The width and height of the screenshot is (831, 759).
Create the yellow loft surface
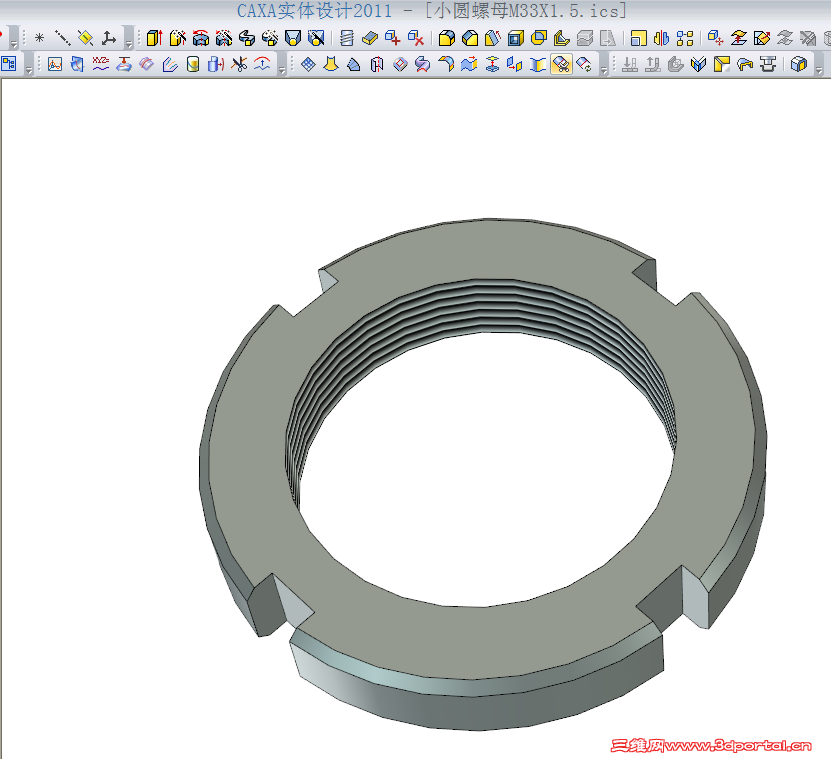[331, 64]
